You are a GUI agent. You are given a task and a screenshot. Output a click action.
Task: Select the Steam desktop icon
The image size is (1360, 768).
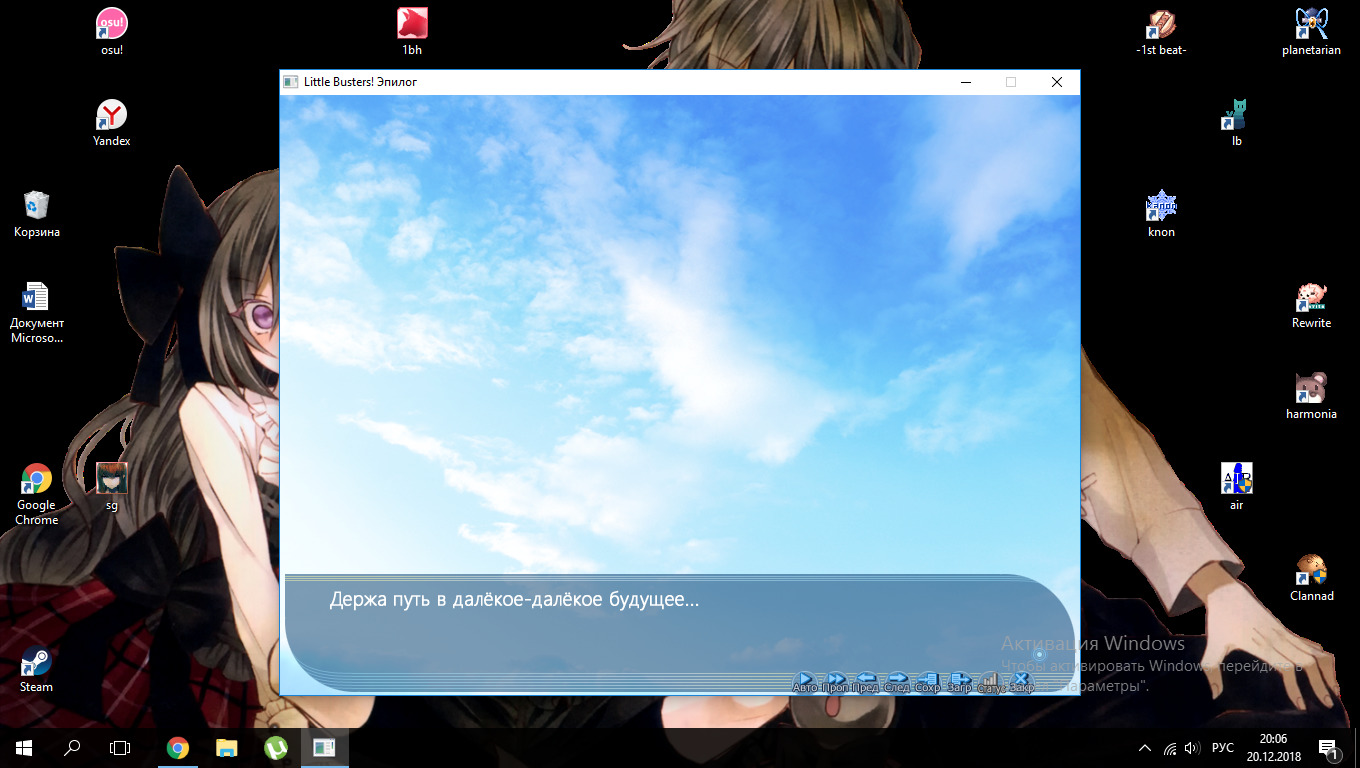pyautogui.click(x=36, y=668)
